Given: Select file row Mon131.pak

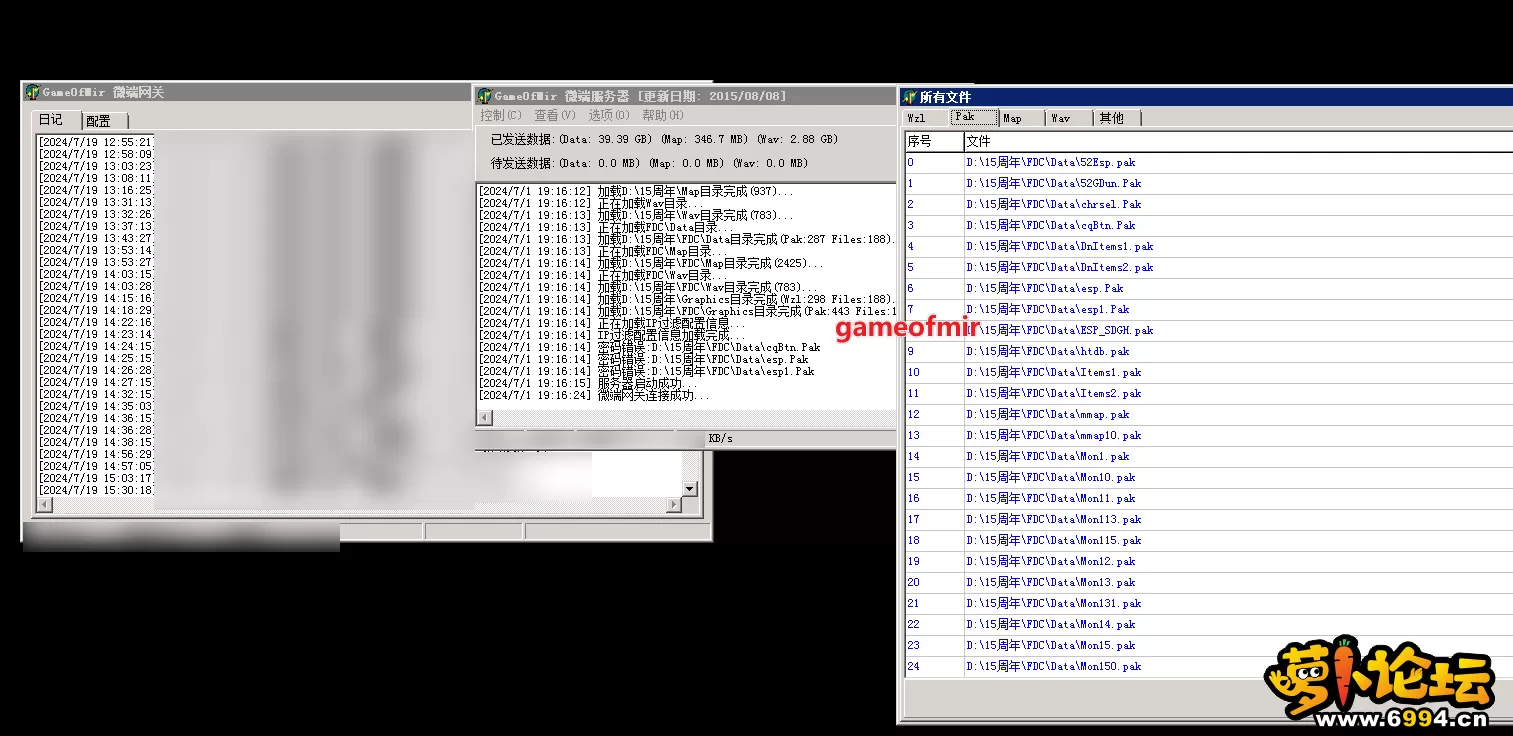Looking at the screenshot, I should point(1209,603).
